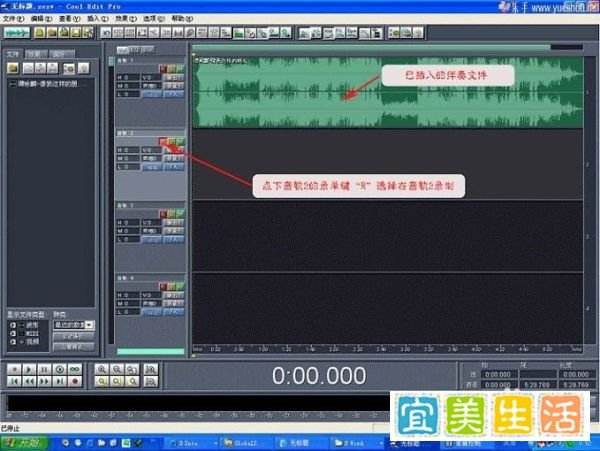Screen dimensions: 600x451
Task: Toggle the Loop play button
Action: click(x=75, y=370)
